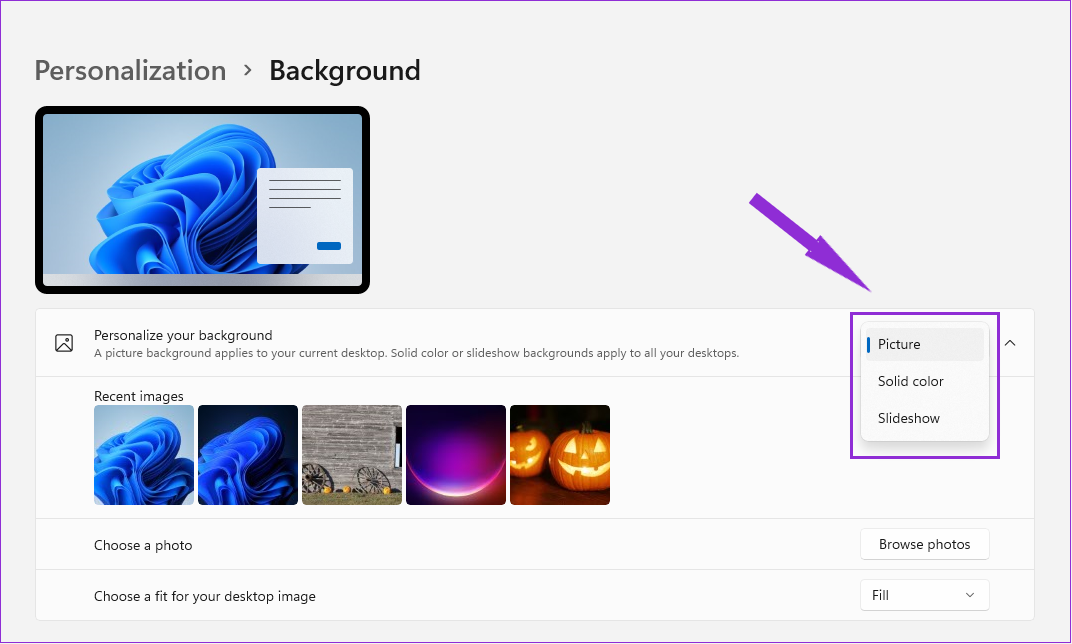Click the highlighted Picture option indicator
1072x644 pixels.
(868, 344)
